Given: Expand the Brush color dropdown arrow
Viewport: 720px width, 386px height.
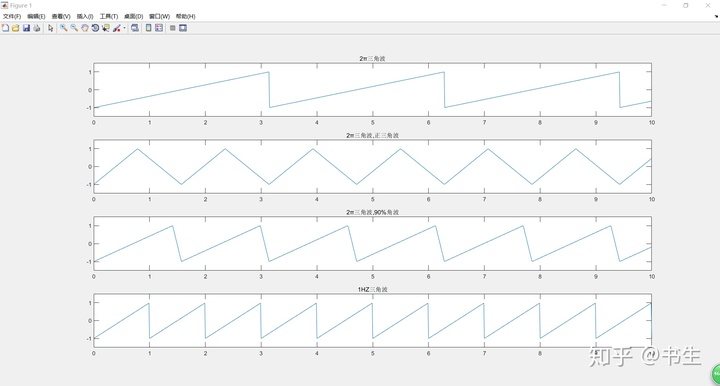Looking at the screenshot, I should (x=124, y=28).
